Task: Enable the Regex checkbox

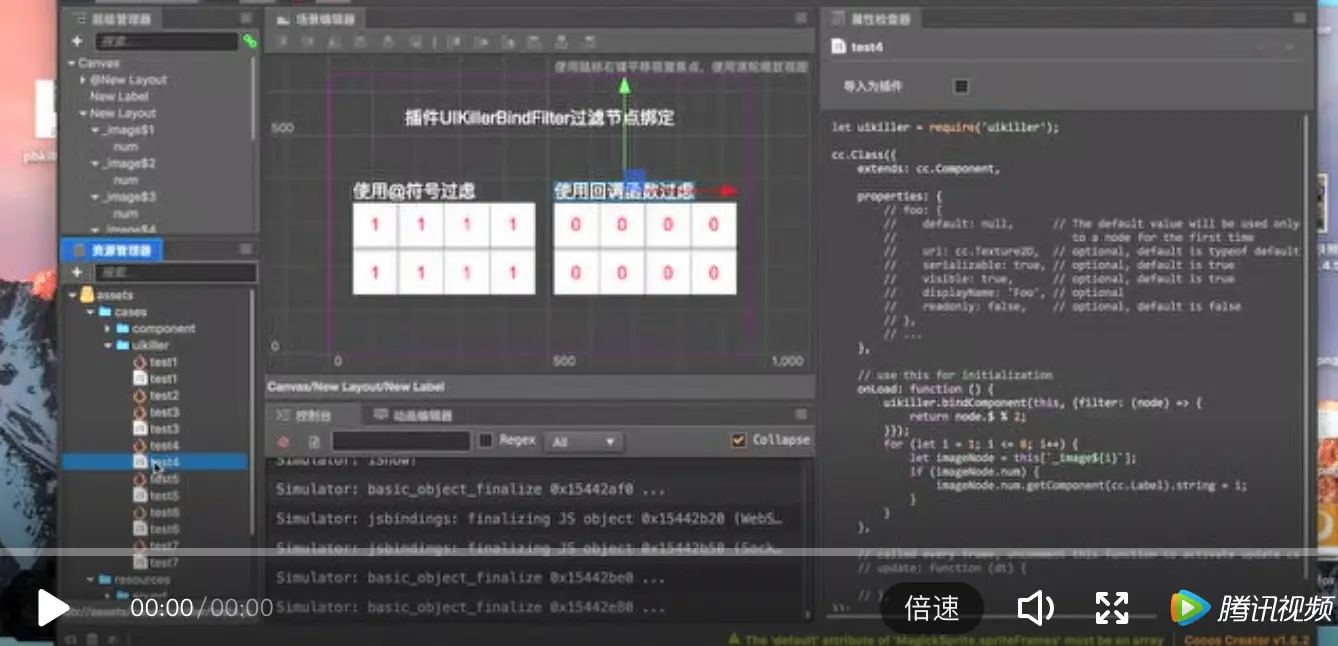Action: coord(486,440)
